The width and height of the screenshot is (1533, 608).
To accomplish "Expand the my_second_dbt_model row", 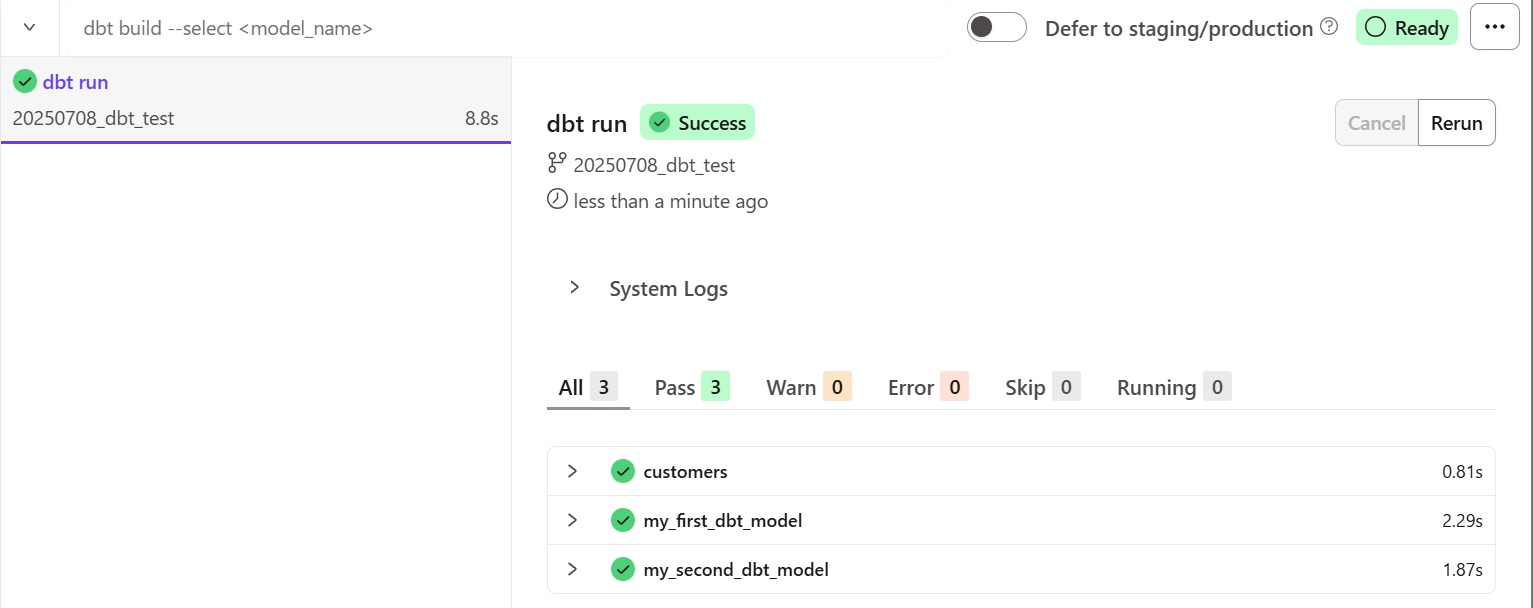I will pyautogui.click(x=572, y=569).
